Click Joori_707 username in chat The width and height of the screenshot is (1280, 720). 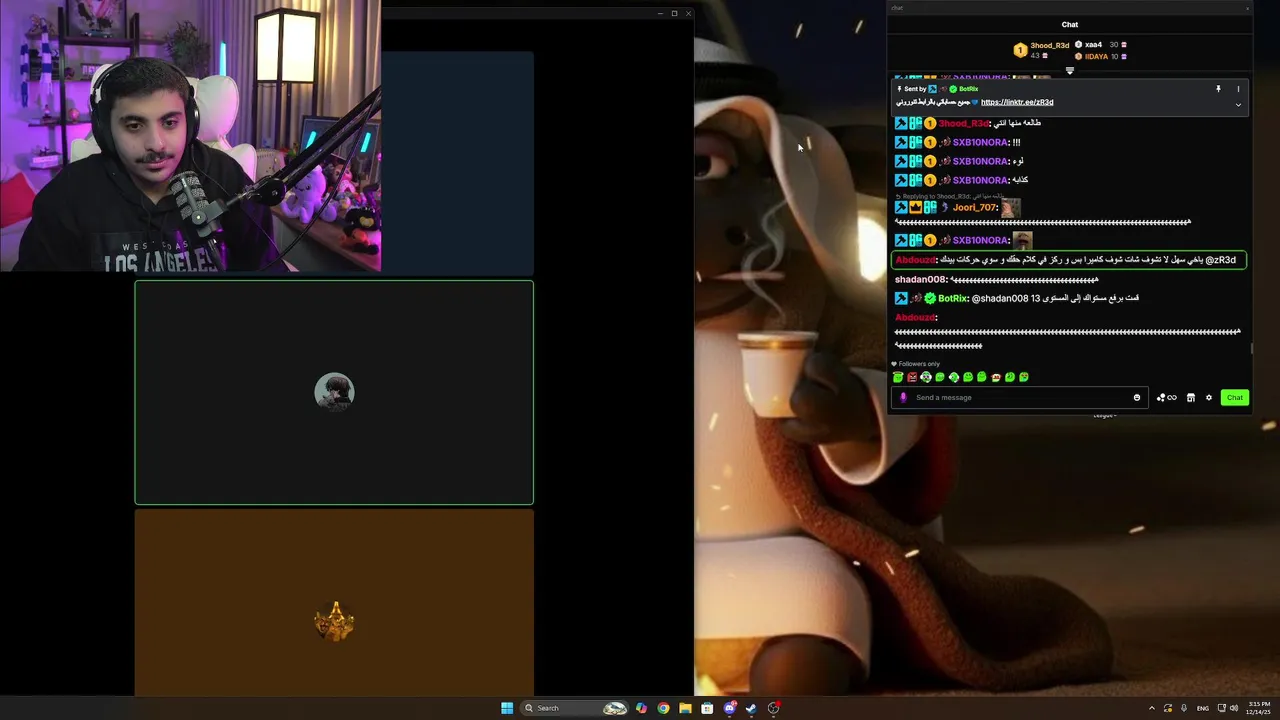[x=975, y=207]
